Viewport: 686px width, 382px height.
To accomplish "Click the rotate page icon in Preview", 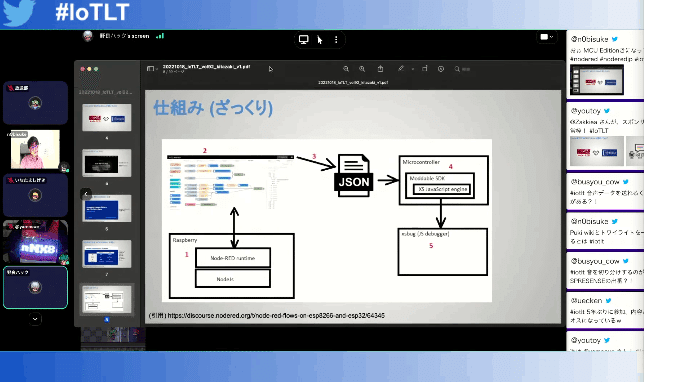I will pos(424,68).
